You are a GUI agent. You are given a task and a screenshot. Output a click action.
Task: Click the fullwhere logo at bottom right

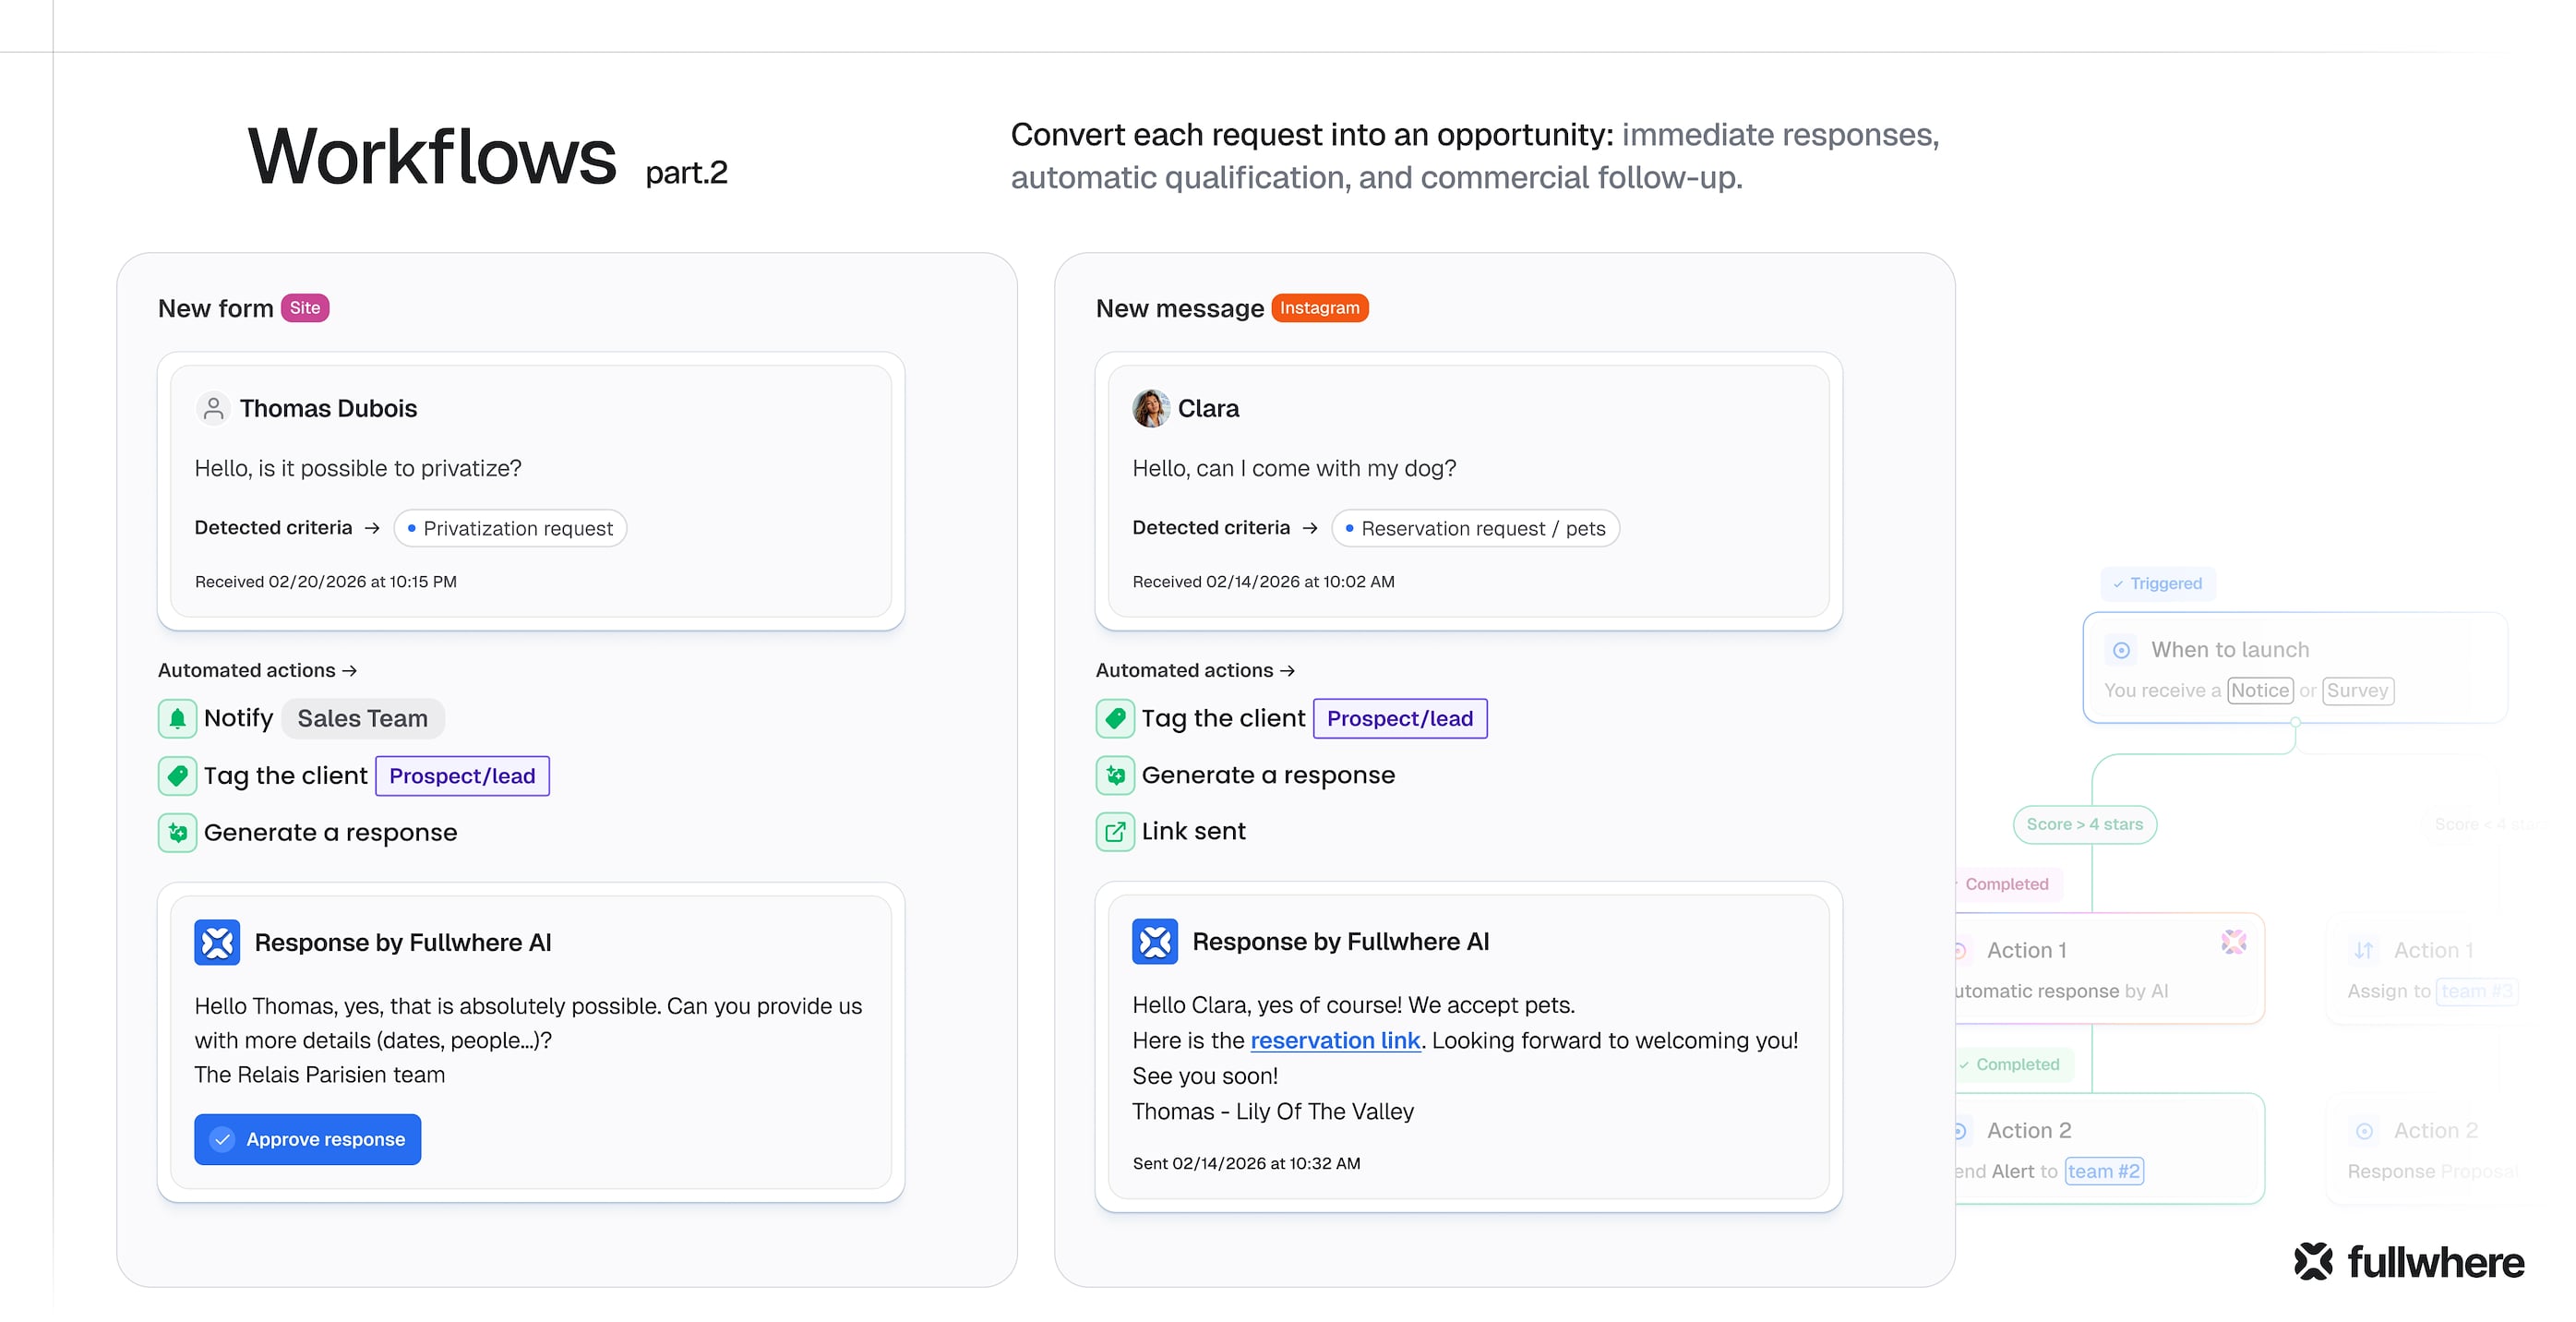pos(2408,1262)
